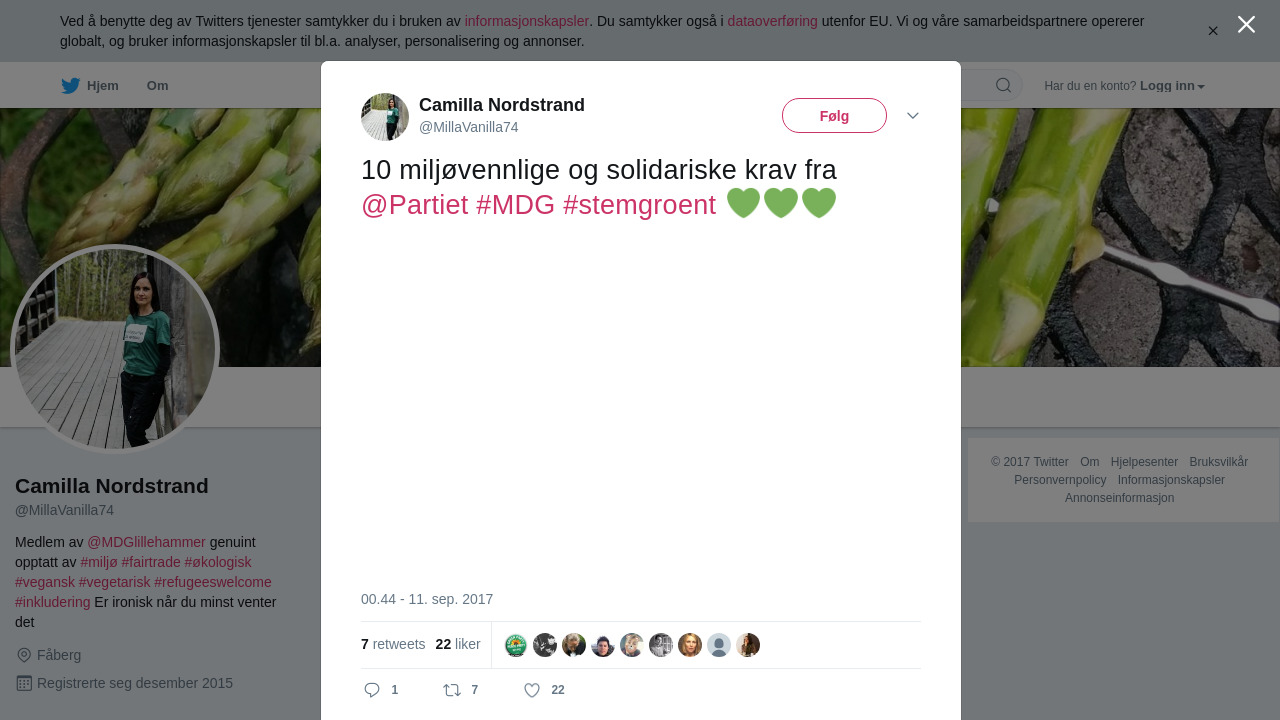View the 22 liker list
Image resolution: width=1280 pixels, height=720 pixels.
pos(458,644)
